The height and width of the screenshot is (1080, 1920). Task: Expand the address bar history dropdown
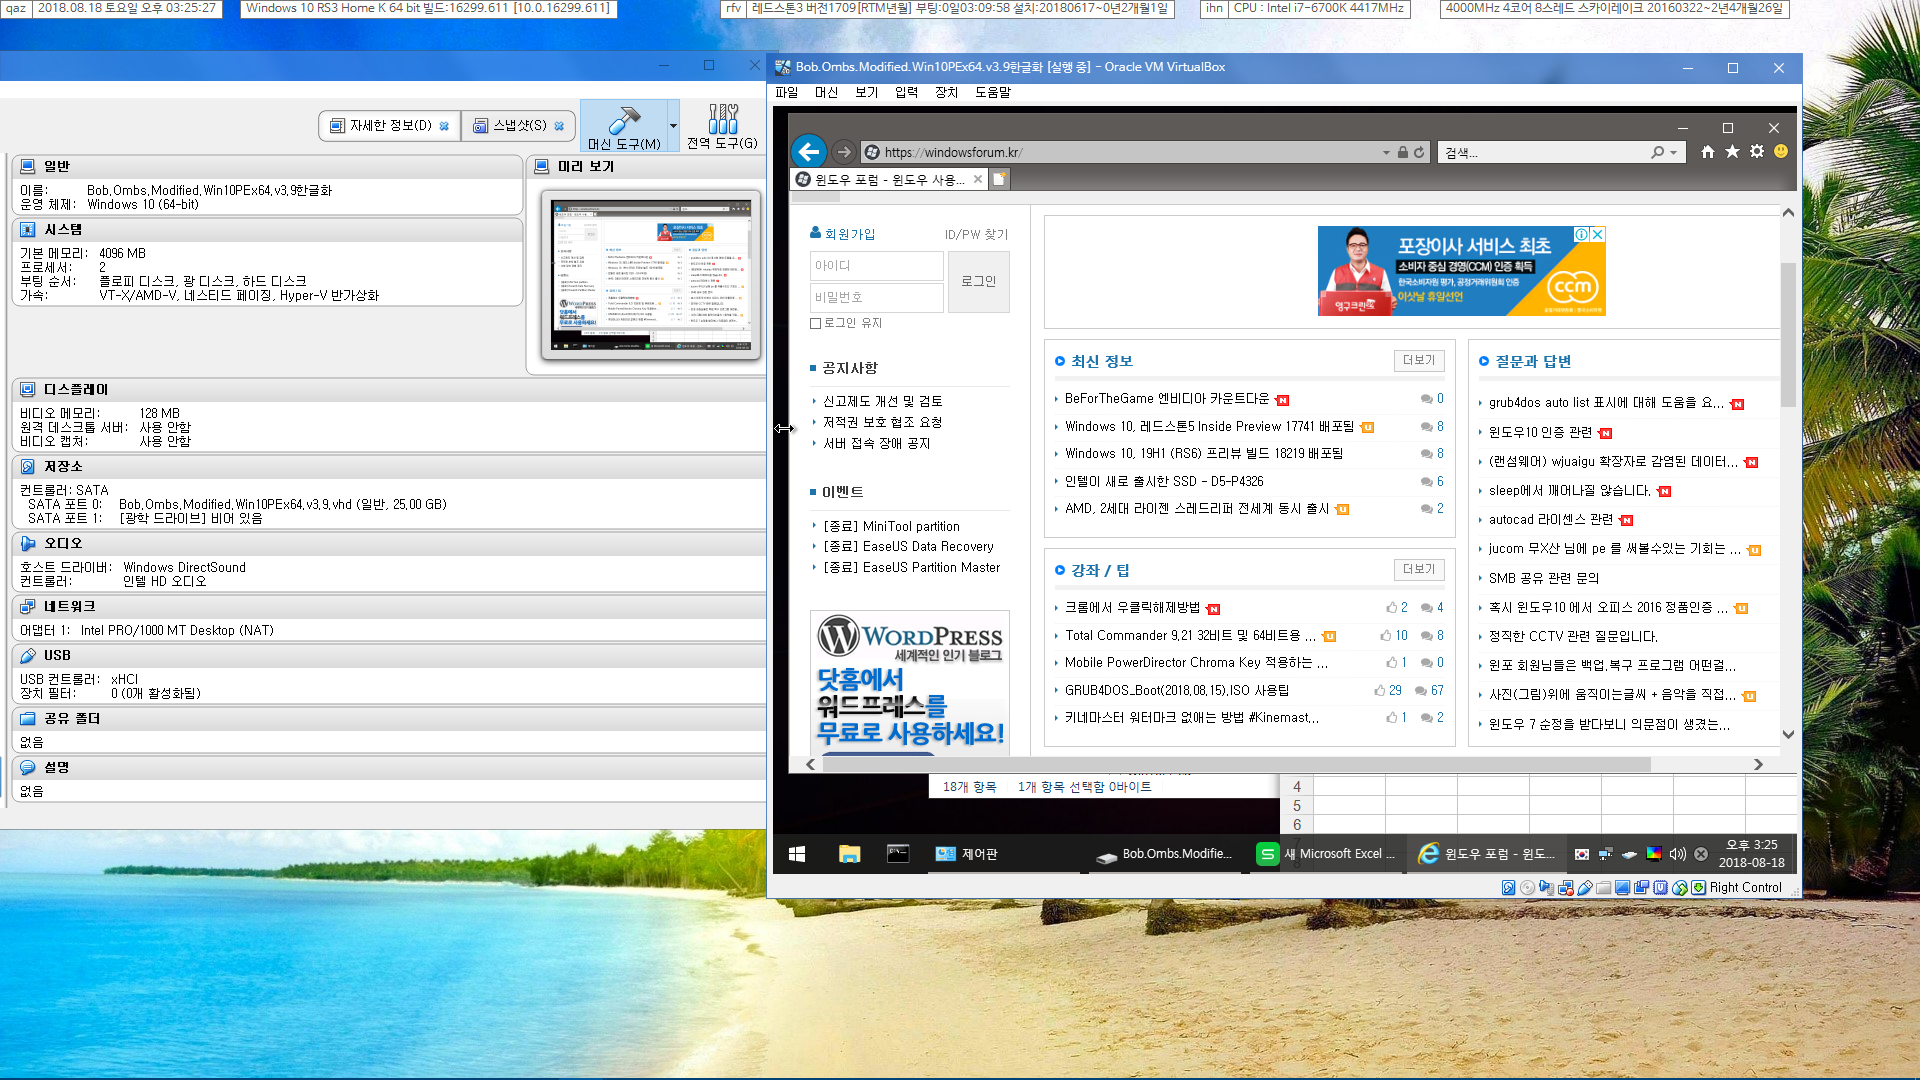tap(1386, 153)
